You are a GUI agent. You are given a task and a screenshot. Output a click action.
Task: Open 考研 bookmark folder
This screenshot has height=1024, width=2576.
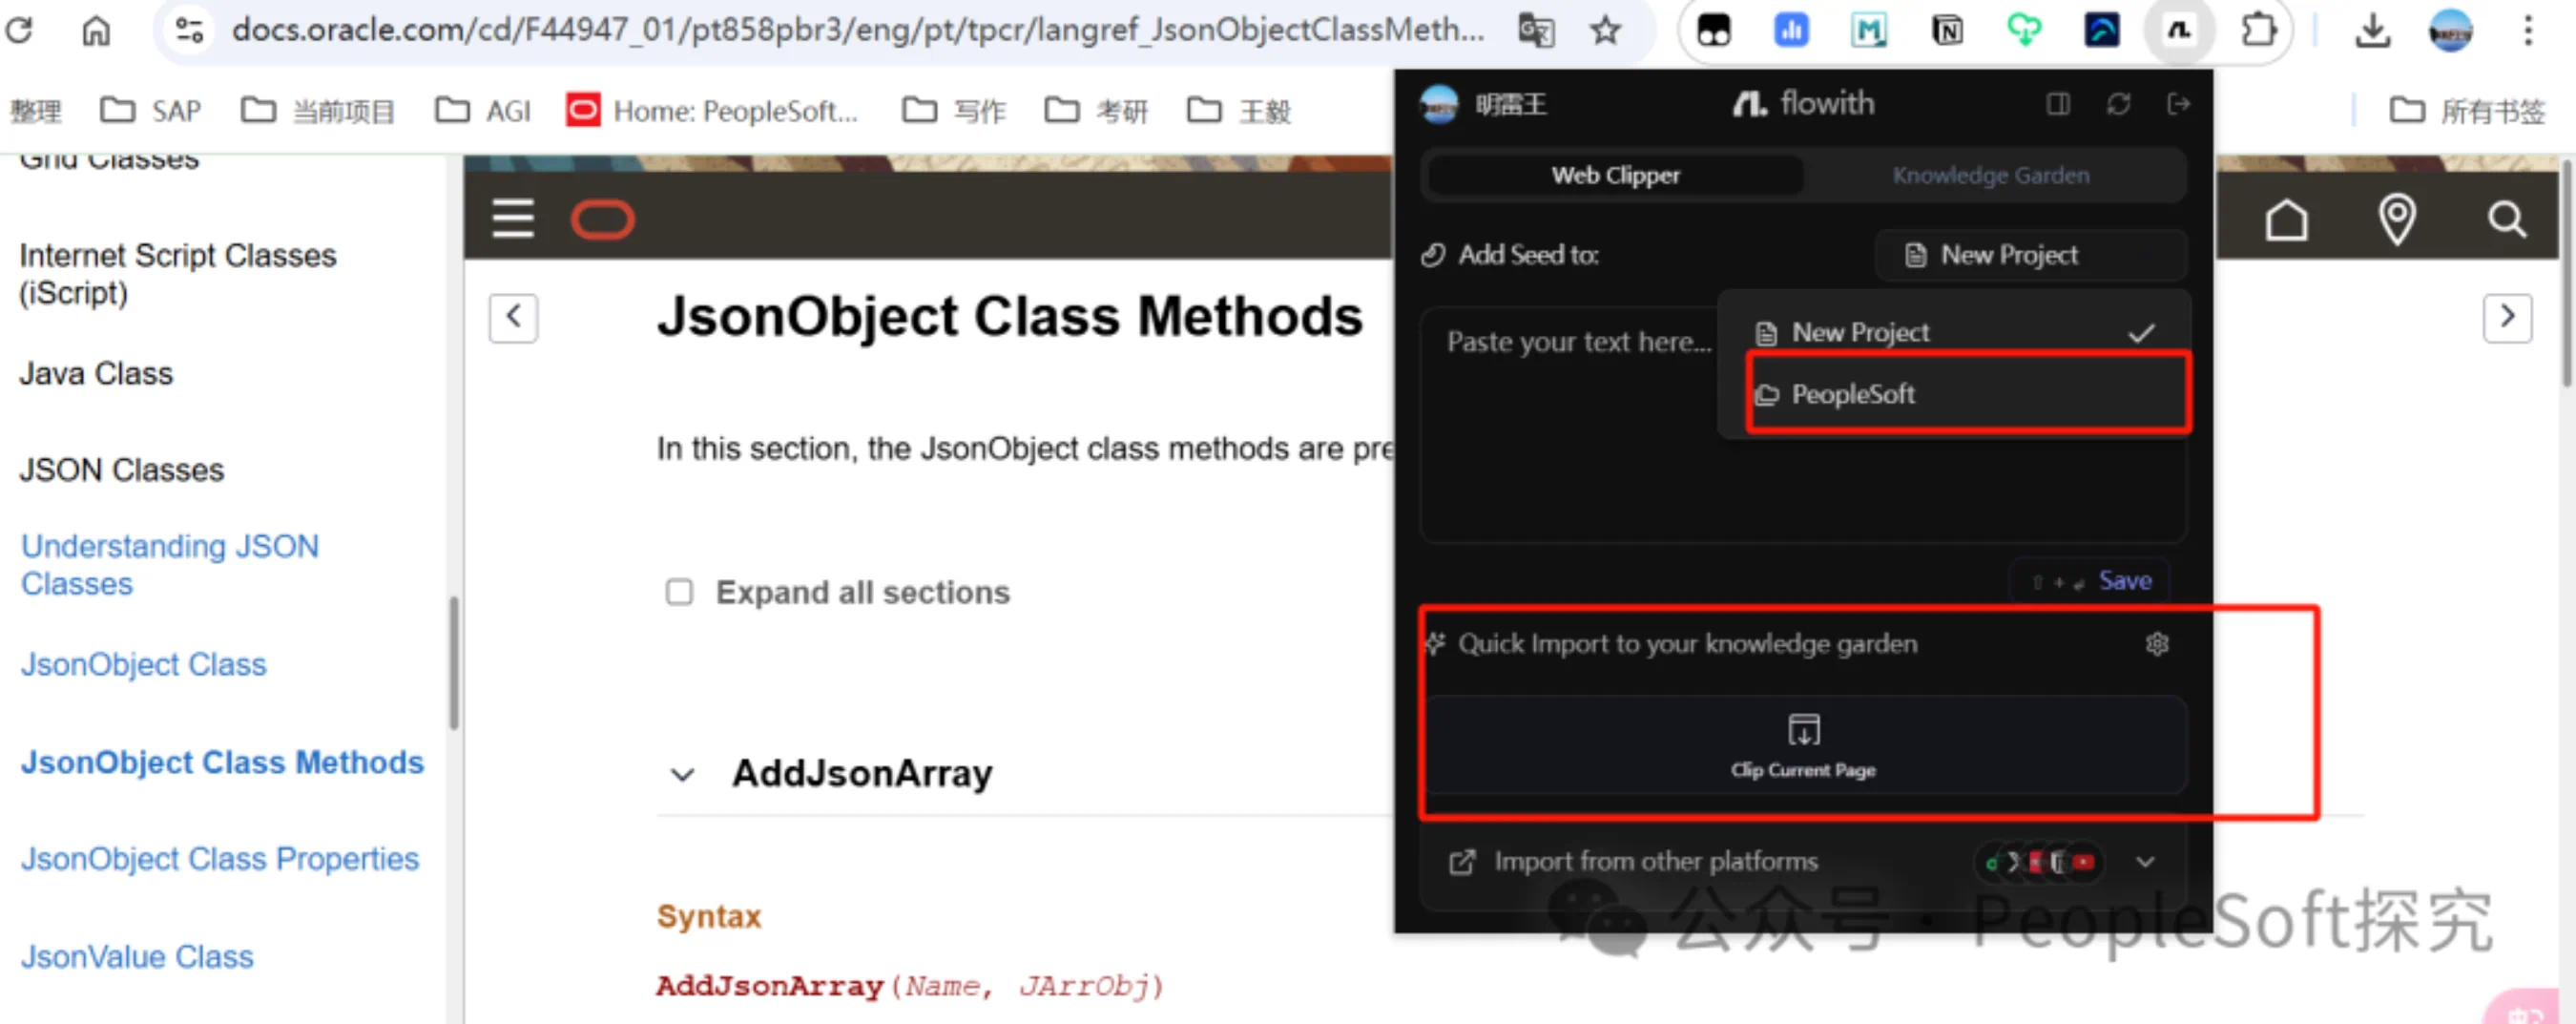click(x=1096, y=110)
